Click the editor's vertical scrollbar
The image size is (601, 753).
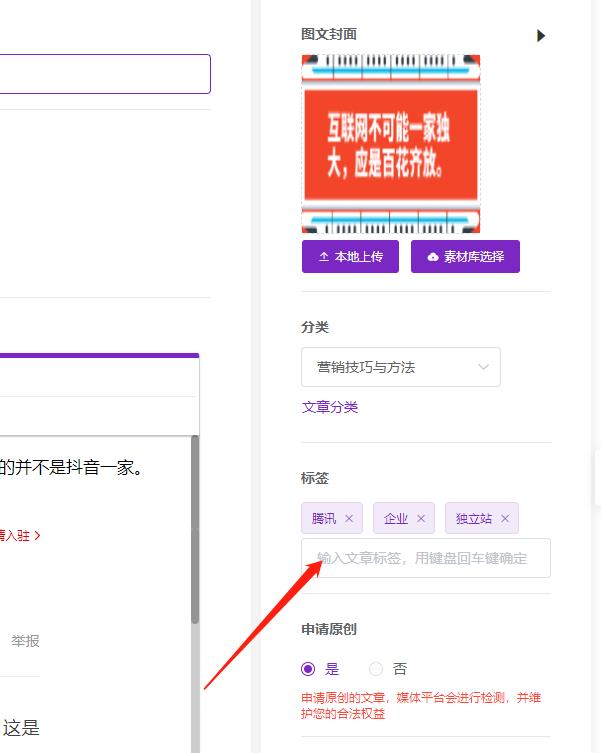tap(194, 530)
